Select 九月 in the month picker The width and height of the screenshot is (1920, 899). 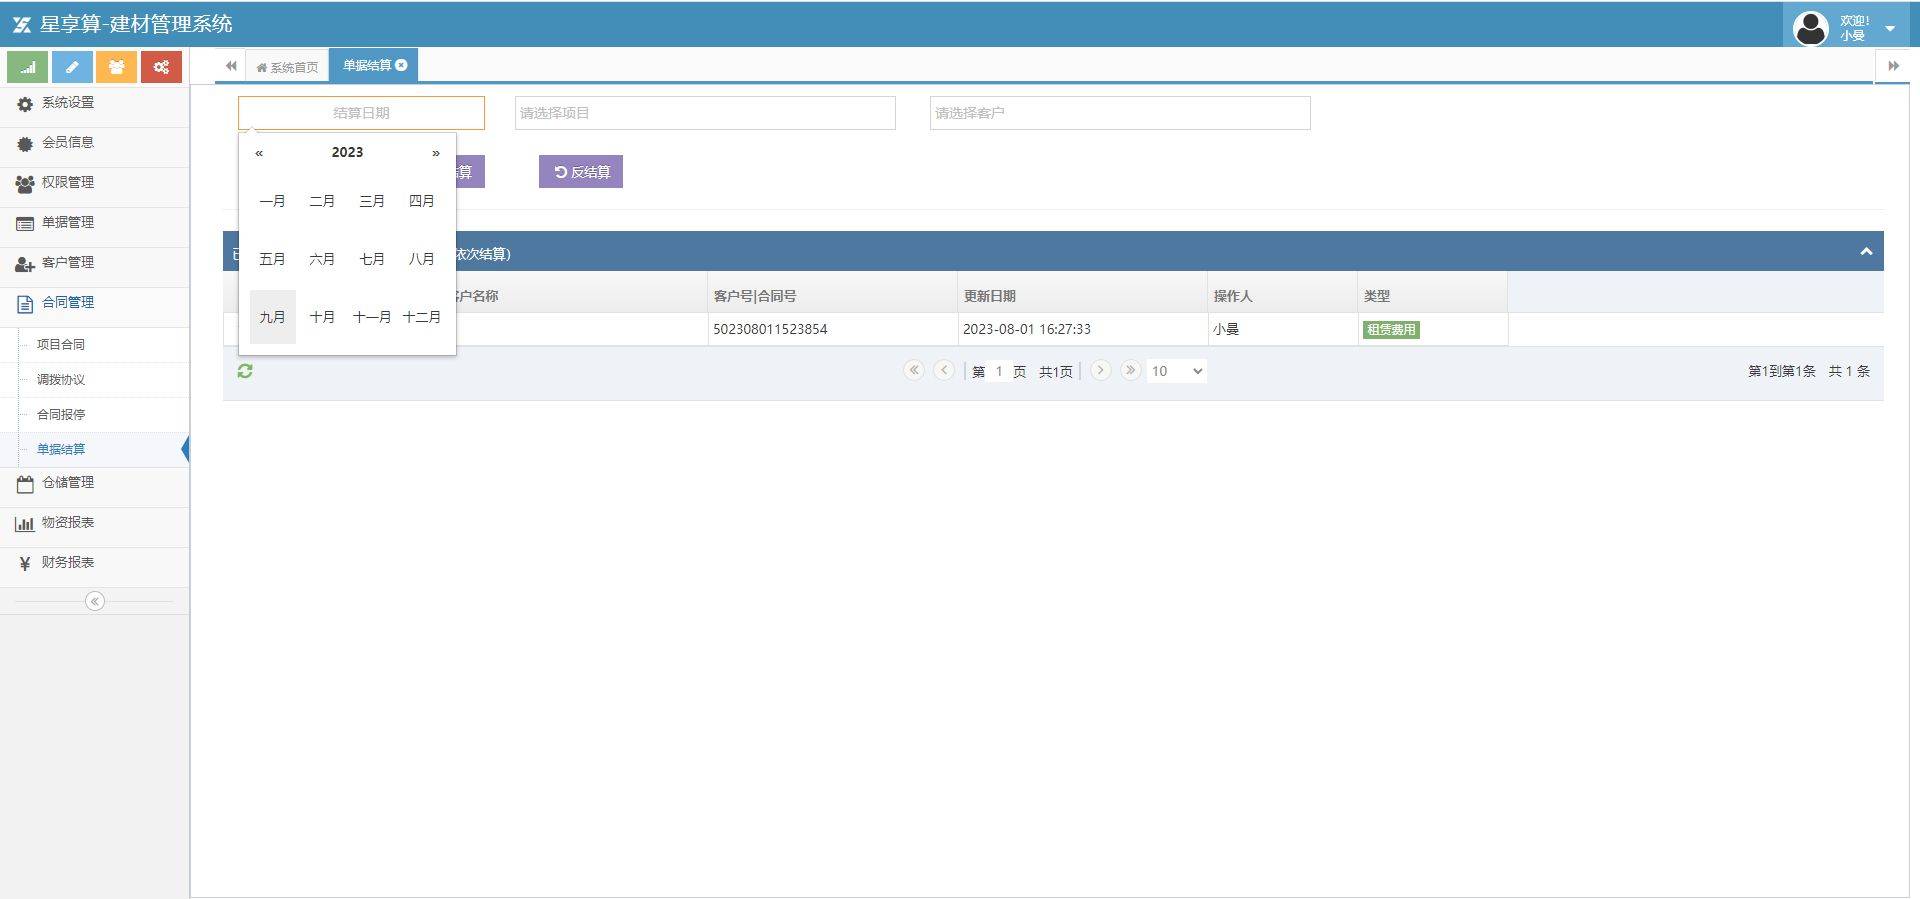(x=272, y=317)
